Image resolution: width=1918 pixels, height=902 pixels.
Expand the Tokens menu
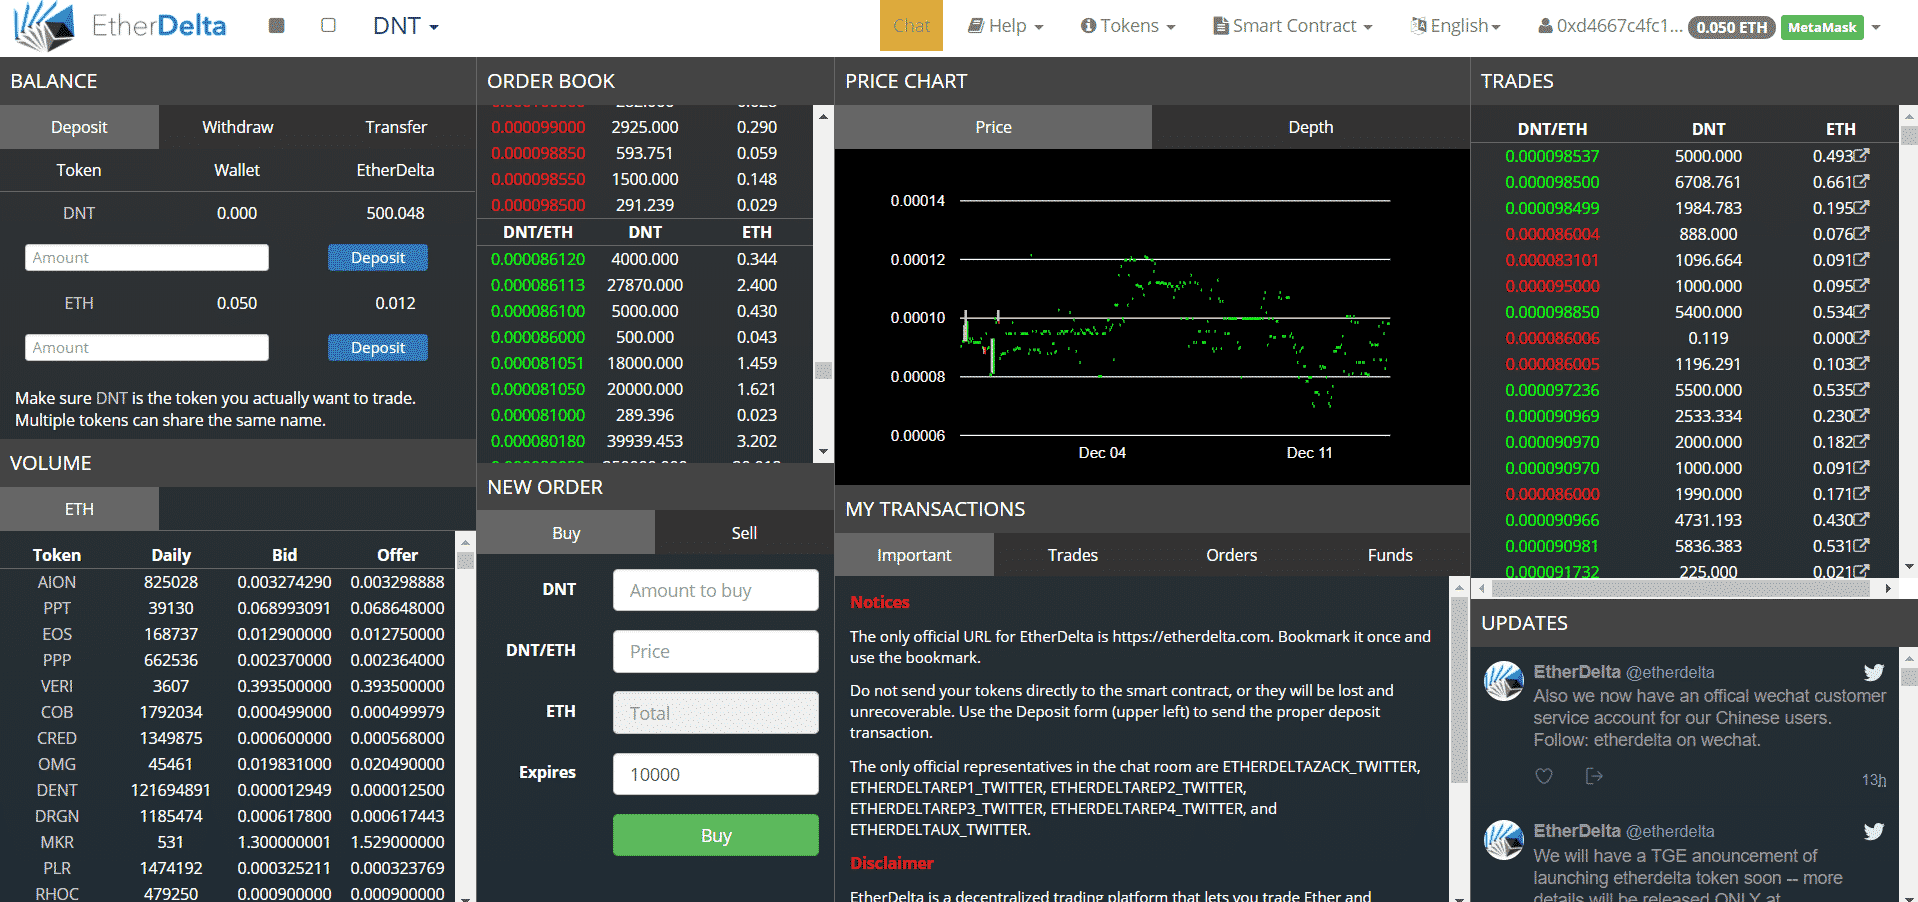(1128, 26)
